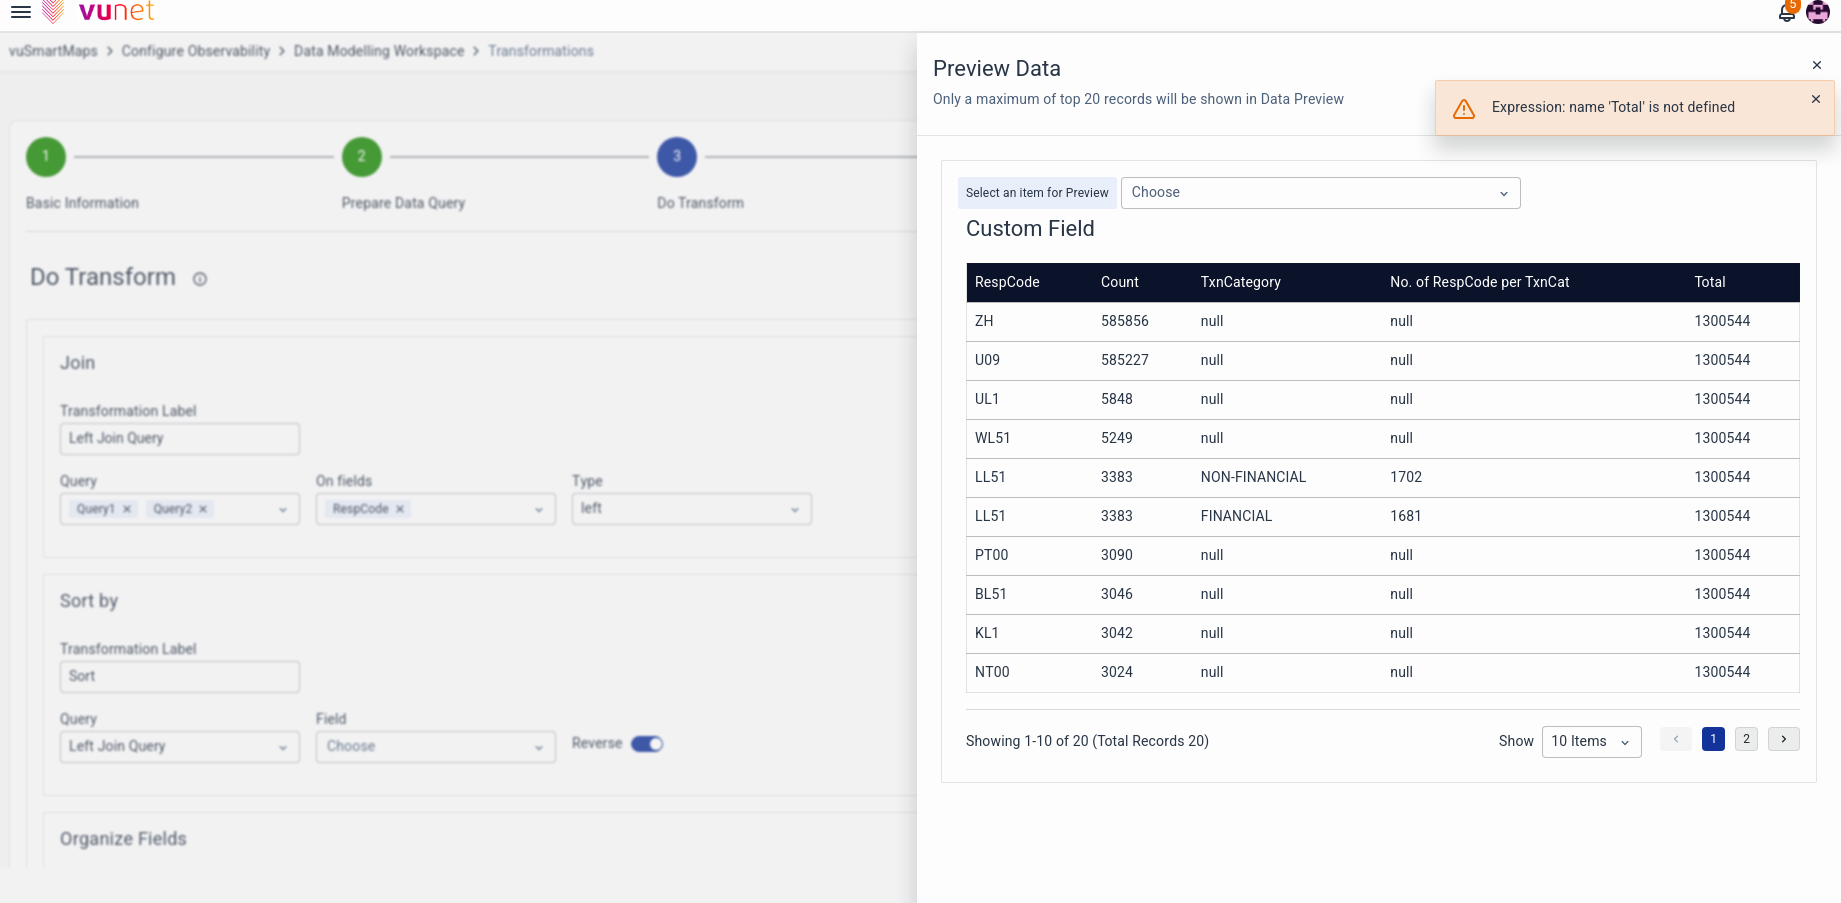Go to step 2 Prepare Data Query
This screenshot has height=903, width=1841.
[x=362, y=157]
